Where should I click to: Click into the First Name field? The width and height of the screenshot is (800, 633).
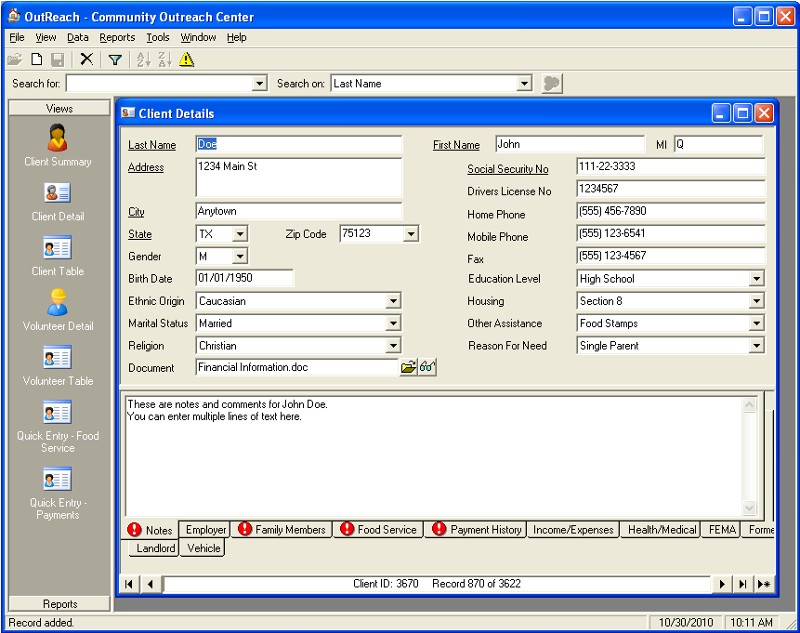569,145
